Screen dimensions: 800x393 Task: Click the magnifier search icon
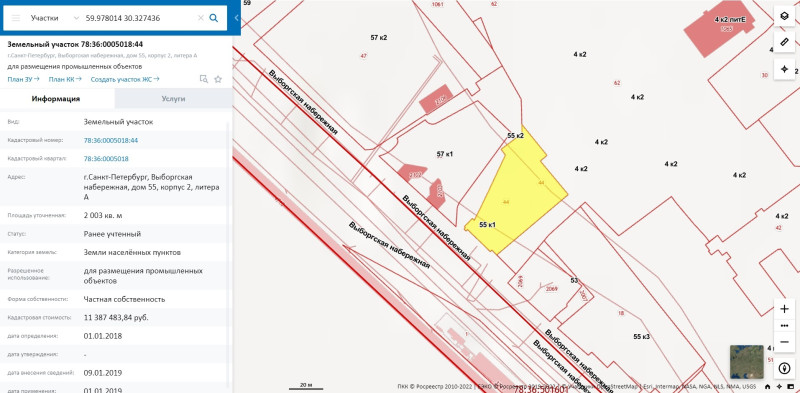pyautogui.click(x=214, y=18)
